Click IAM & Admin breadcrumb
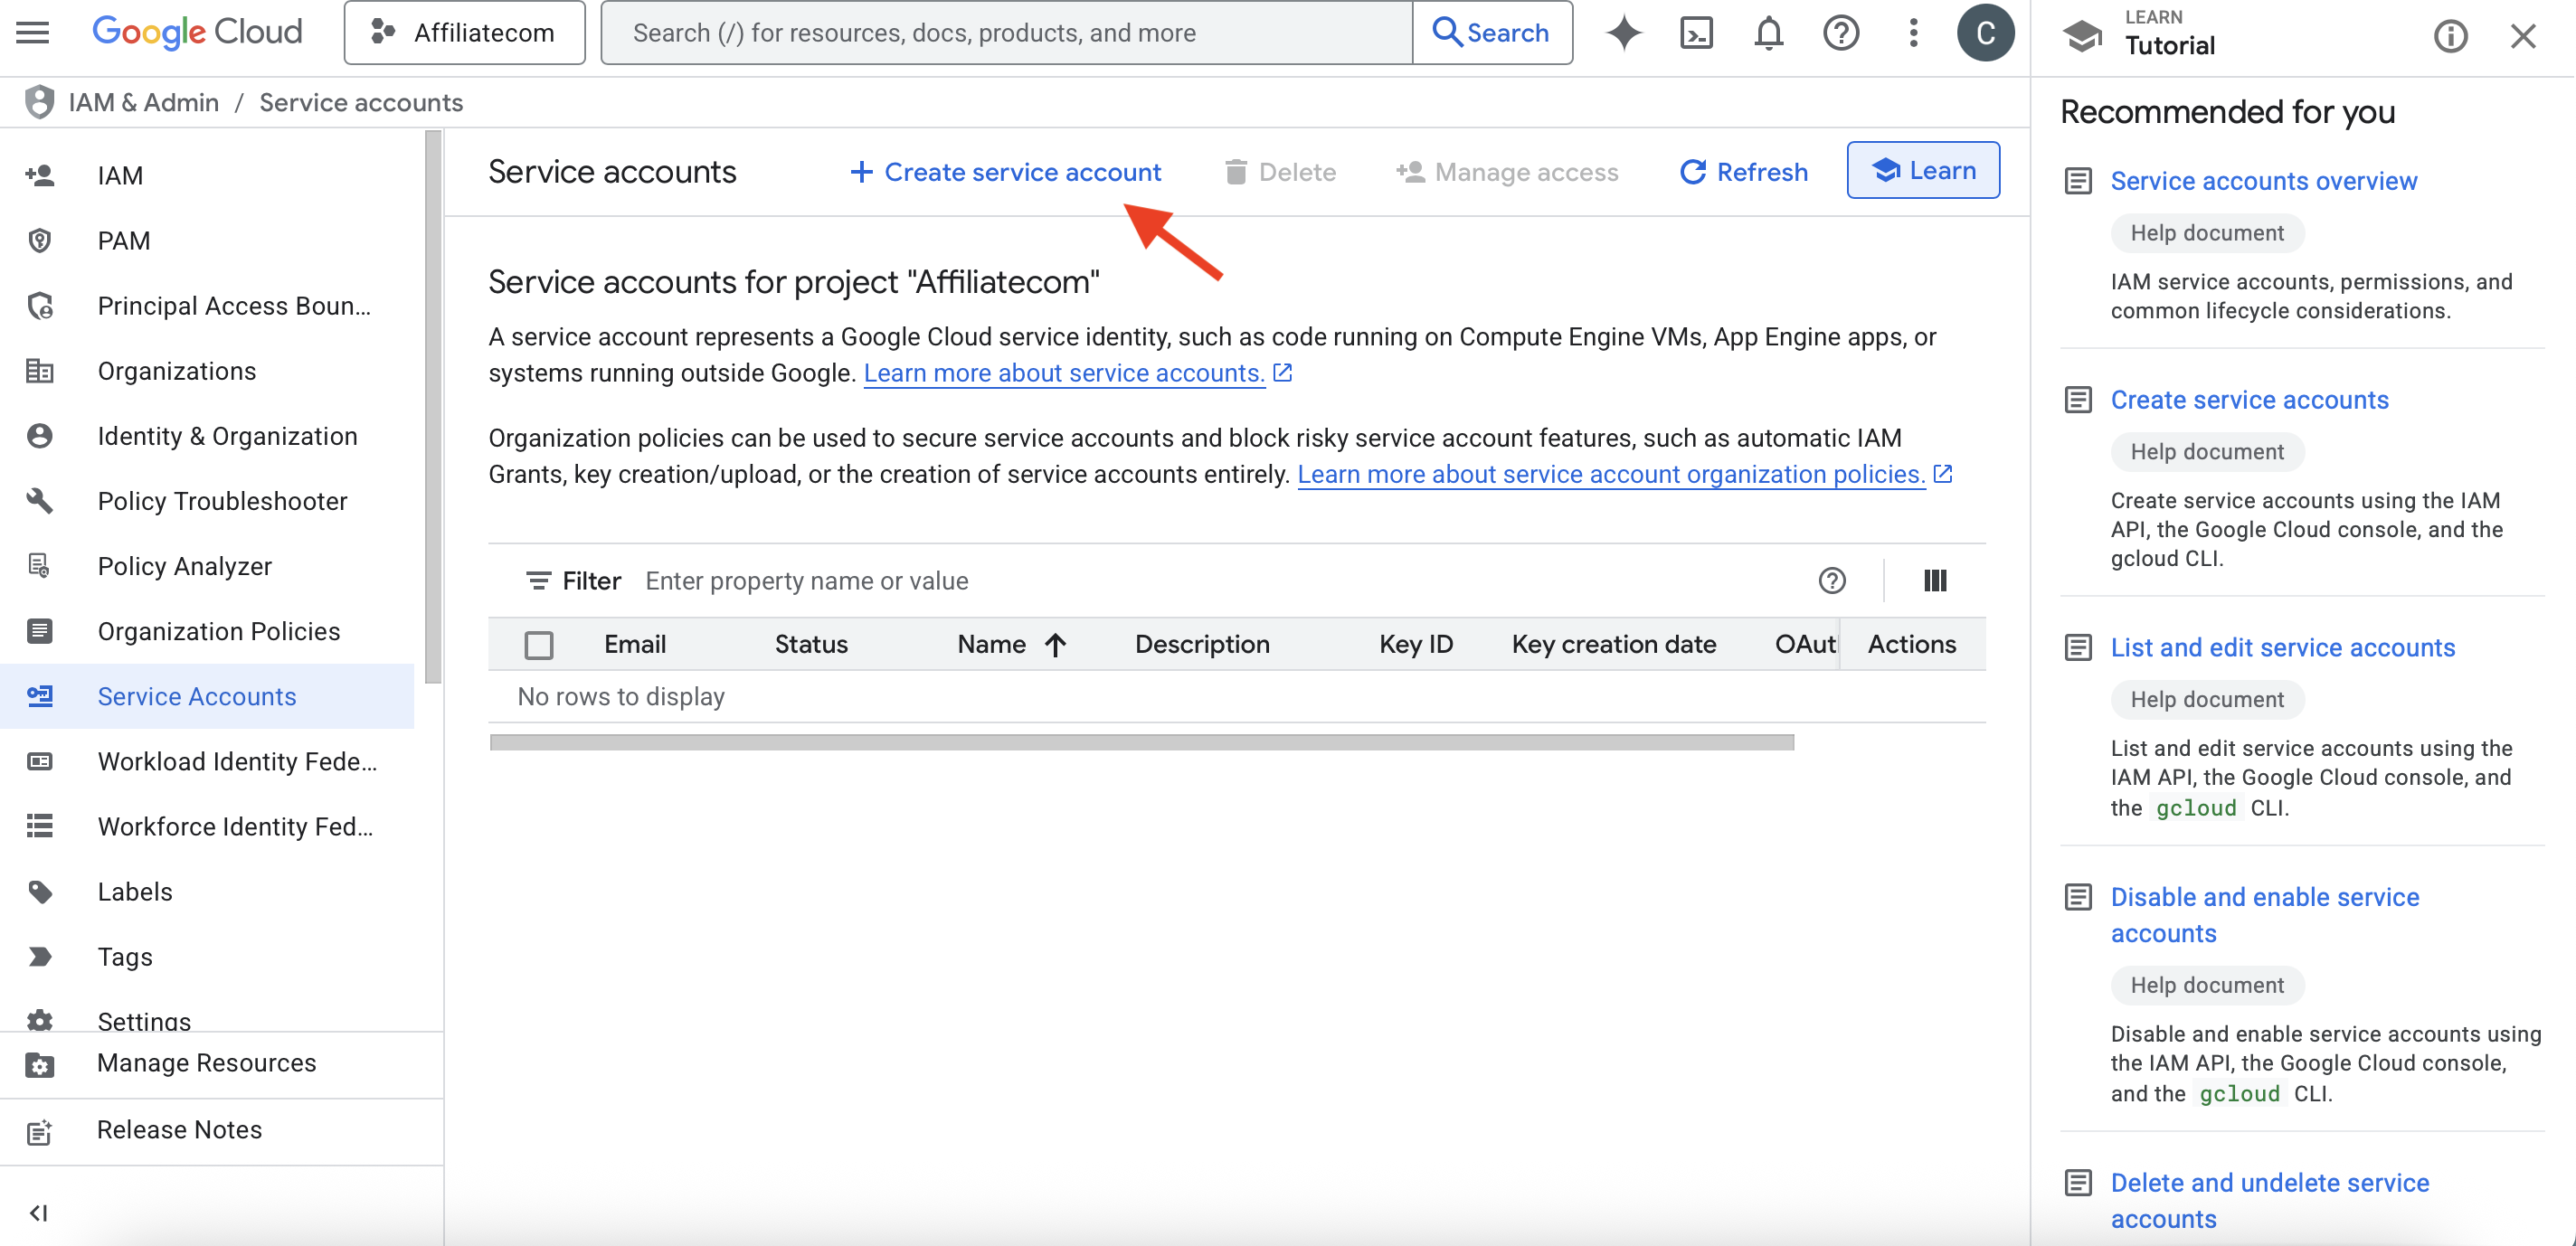 click(x=143, y=102)
